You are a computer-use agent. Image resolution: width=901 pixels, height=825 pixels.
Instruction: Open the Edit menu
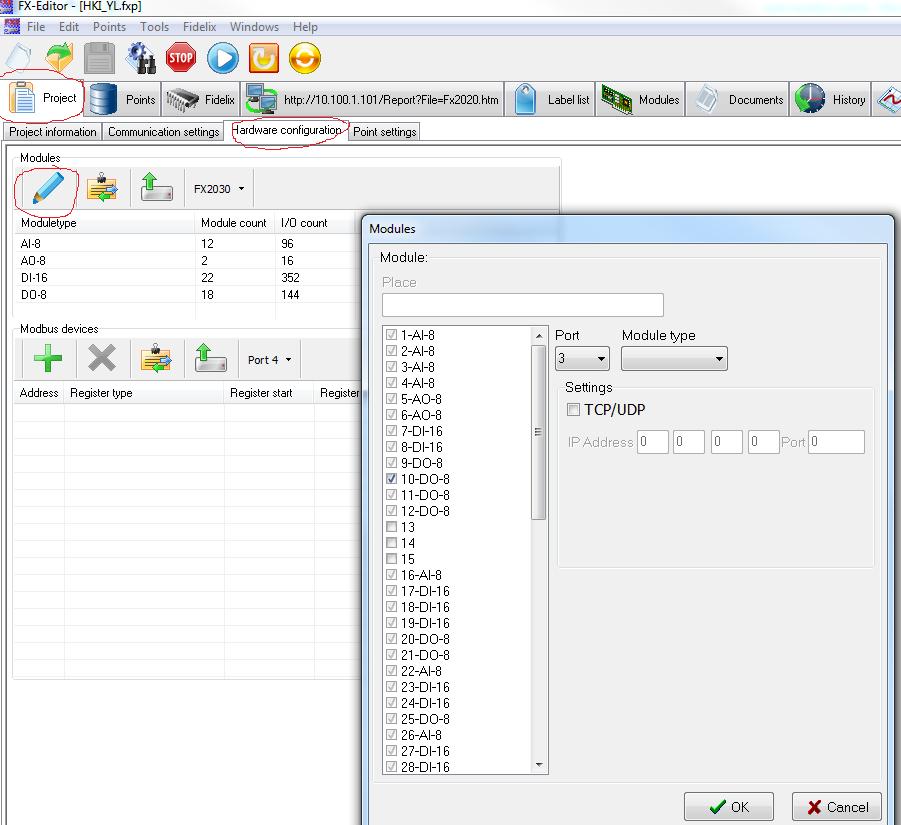(68, 26)
